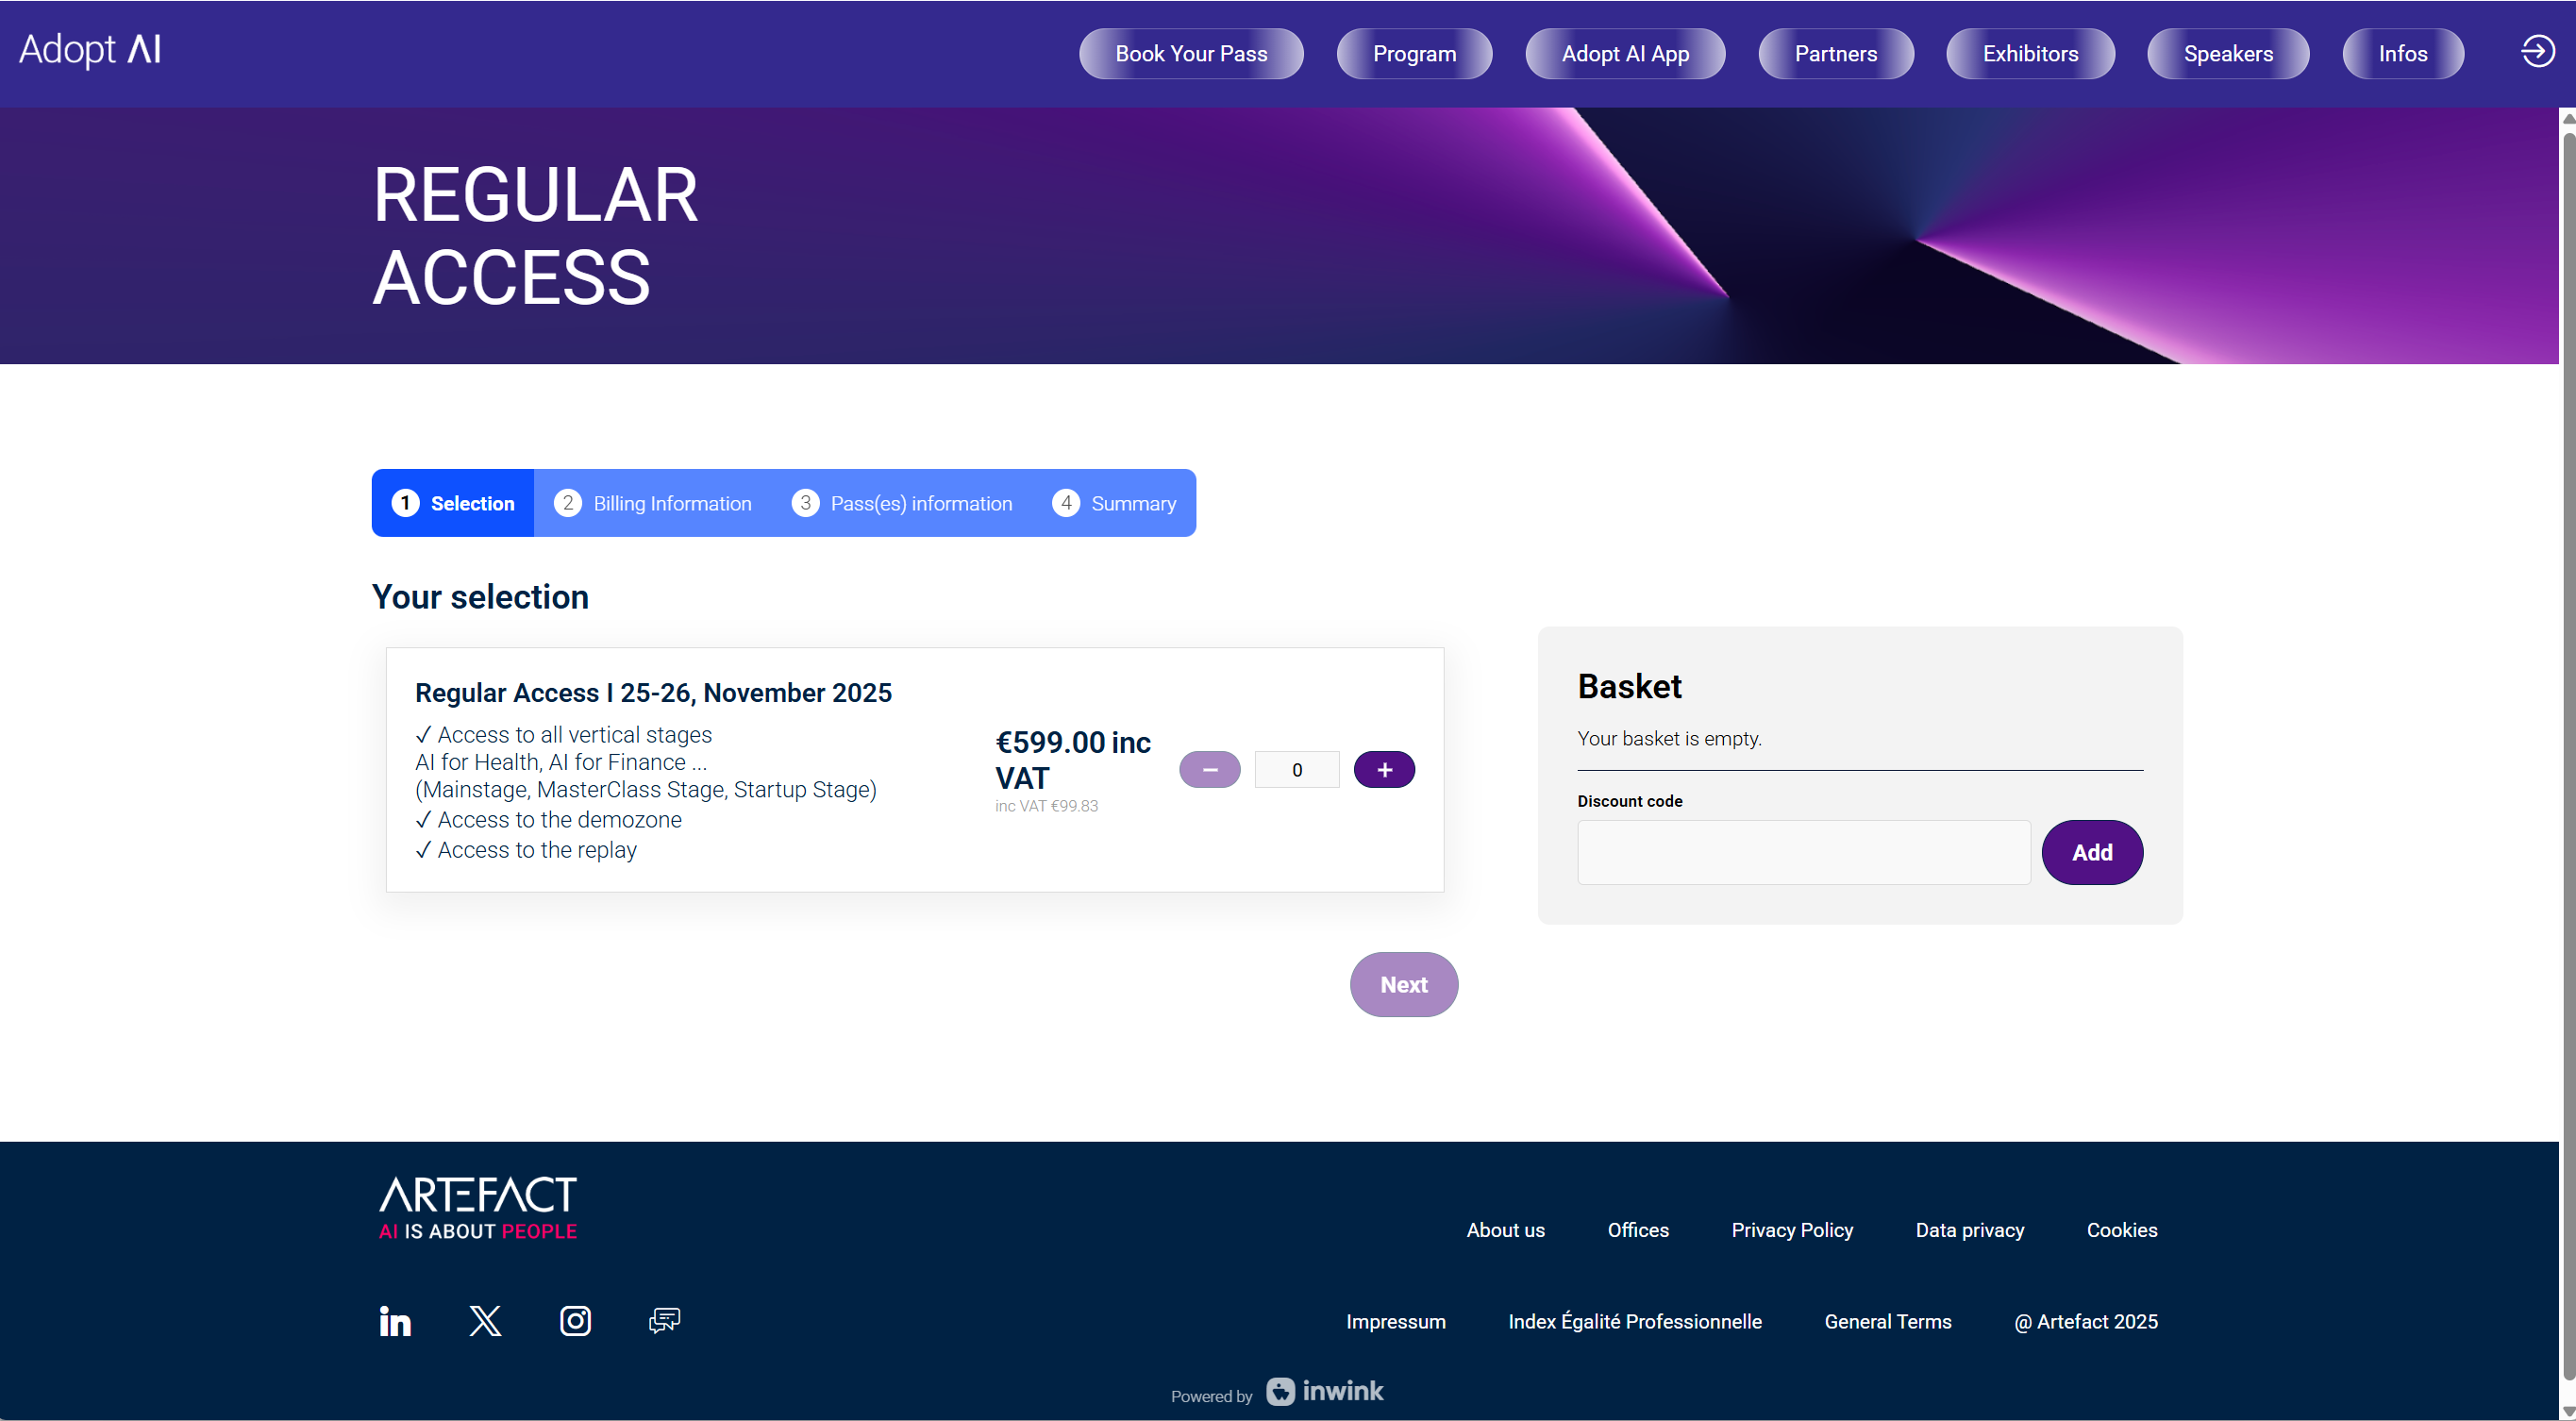Open the X (Twitter) social link

[x=485, y=1321]
